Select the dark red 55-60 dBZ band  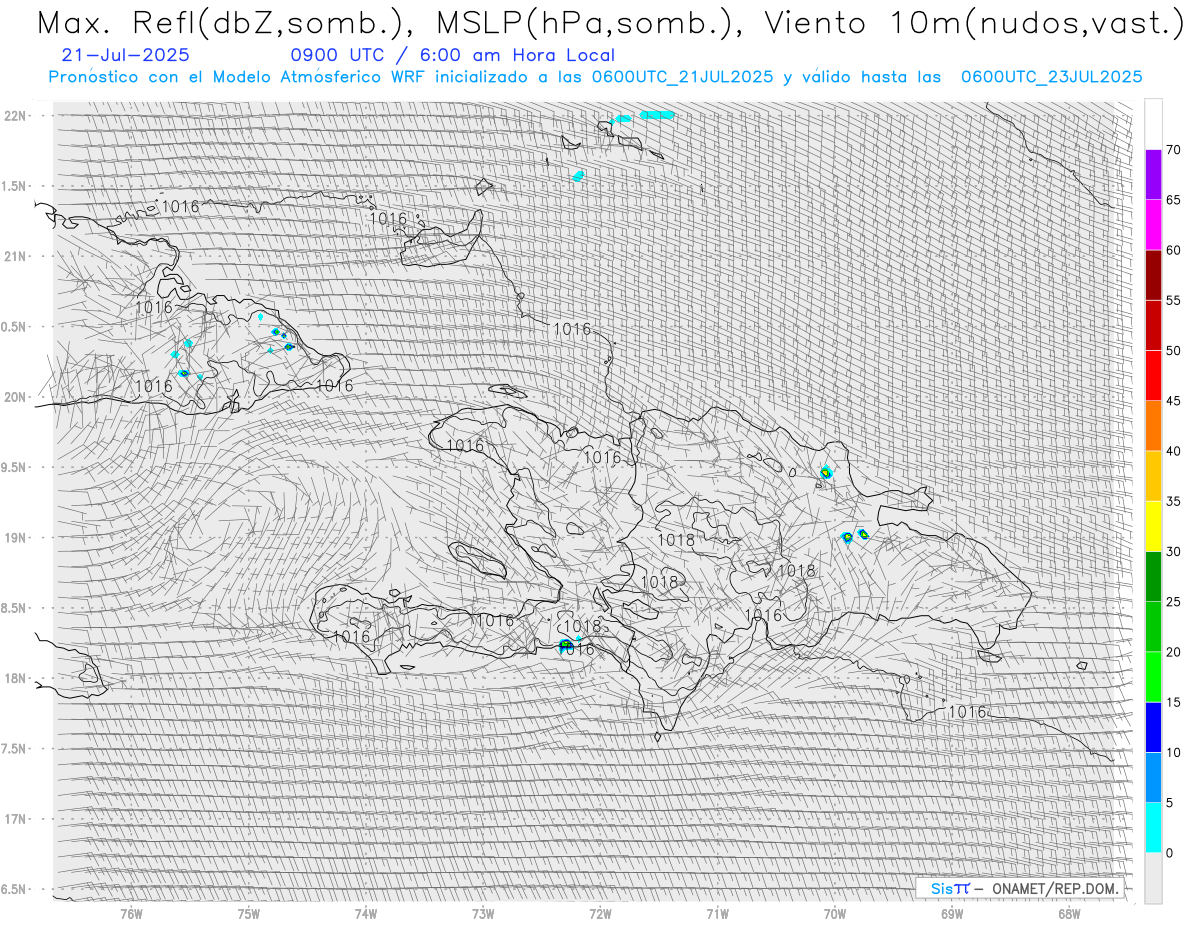tap(1153, 275)
